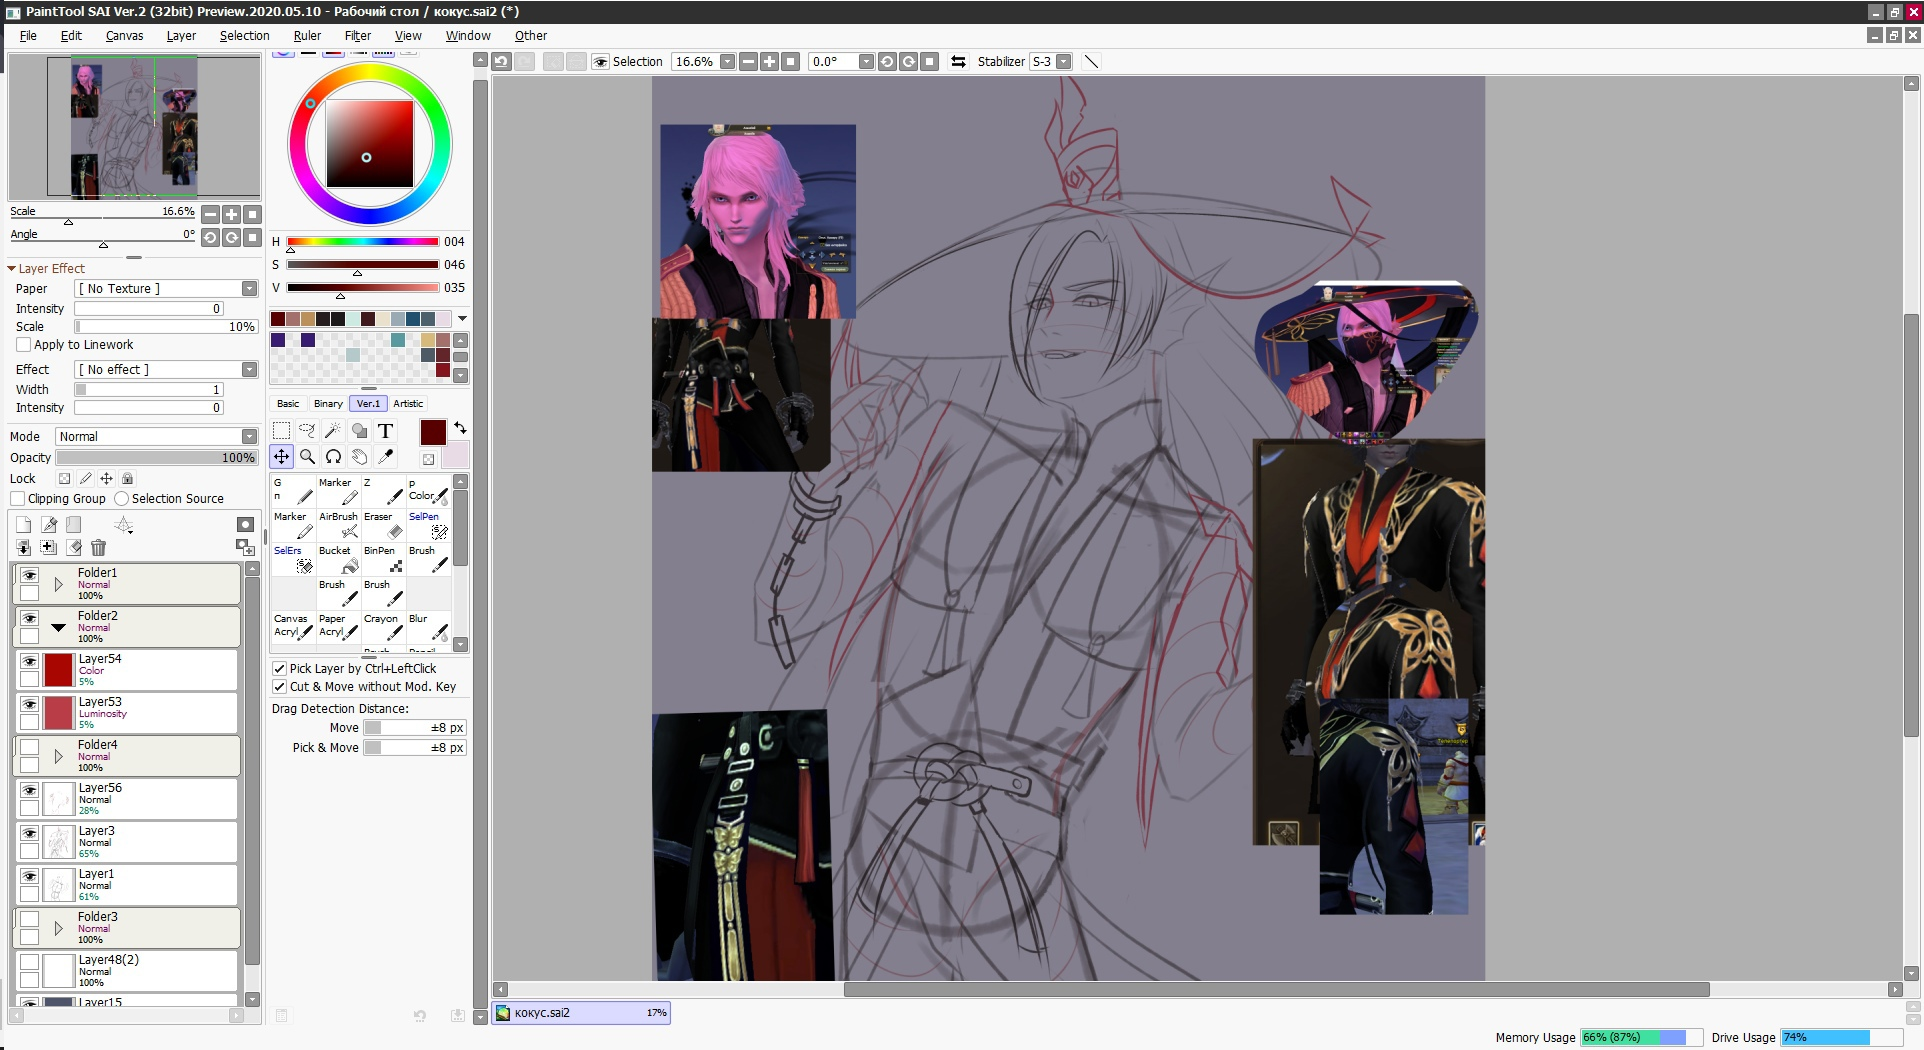
Task: Enable the Clipping Group checkbox
Action: click(18, 499)
